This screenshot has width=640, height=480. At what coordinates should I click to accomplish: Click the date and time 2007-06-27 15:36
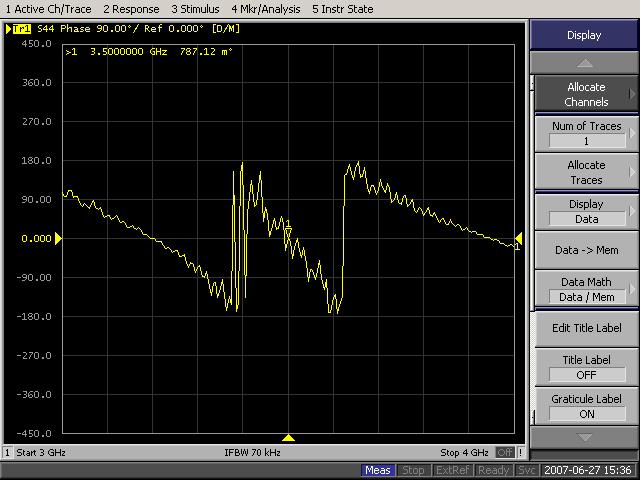588,470
